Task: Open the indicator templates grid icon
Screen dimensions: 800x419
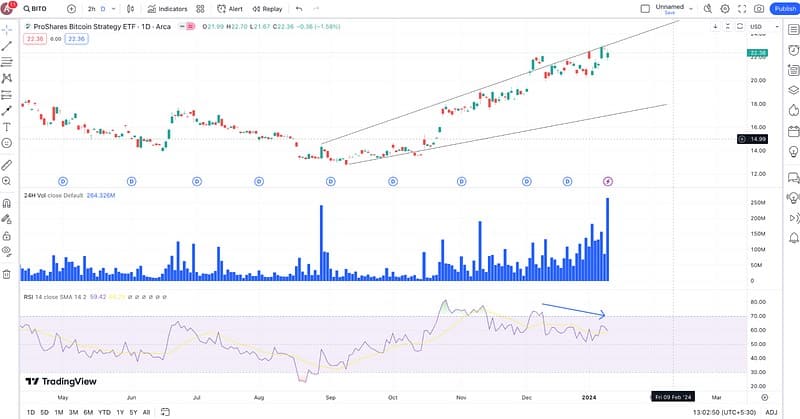Action: coord(200,8)
